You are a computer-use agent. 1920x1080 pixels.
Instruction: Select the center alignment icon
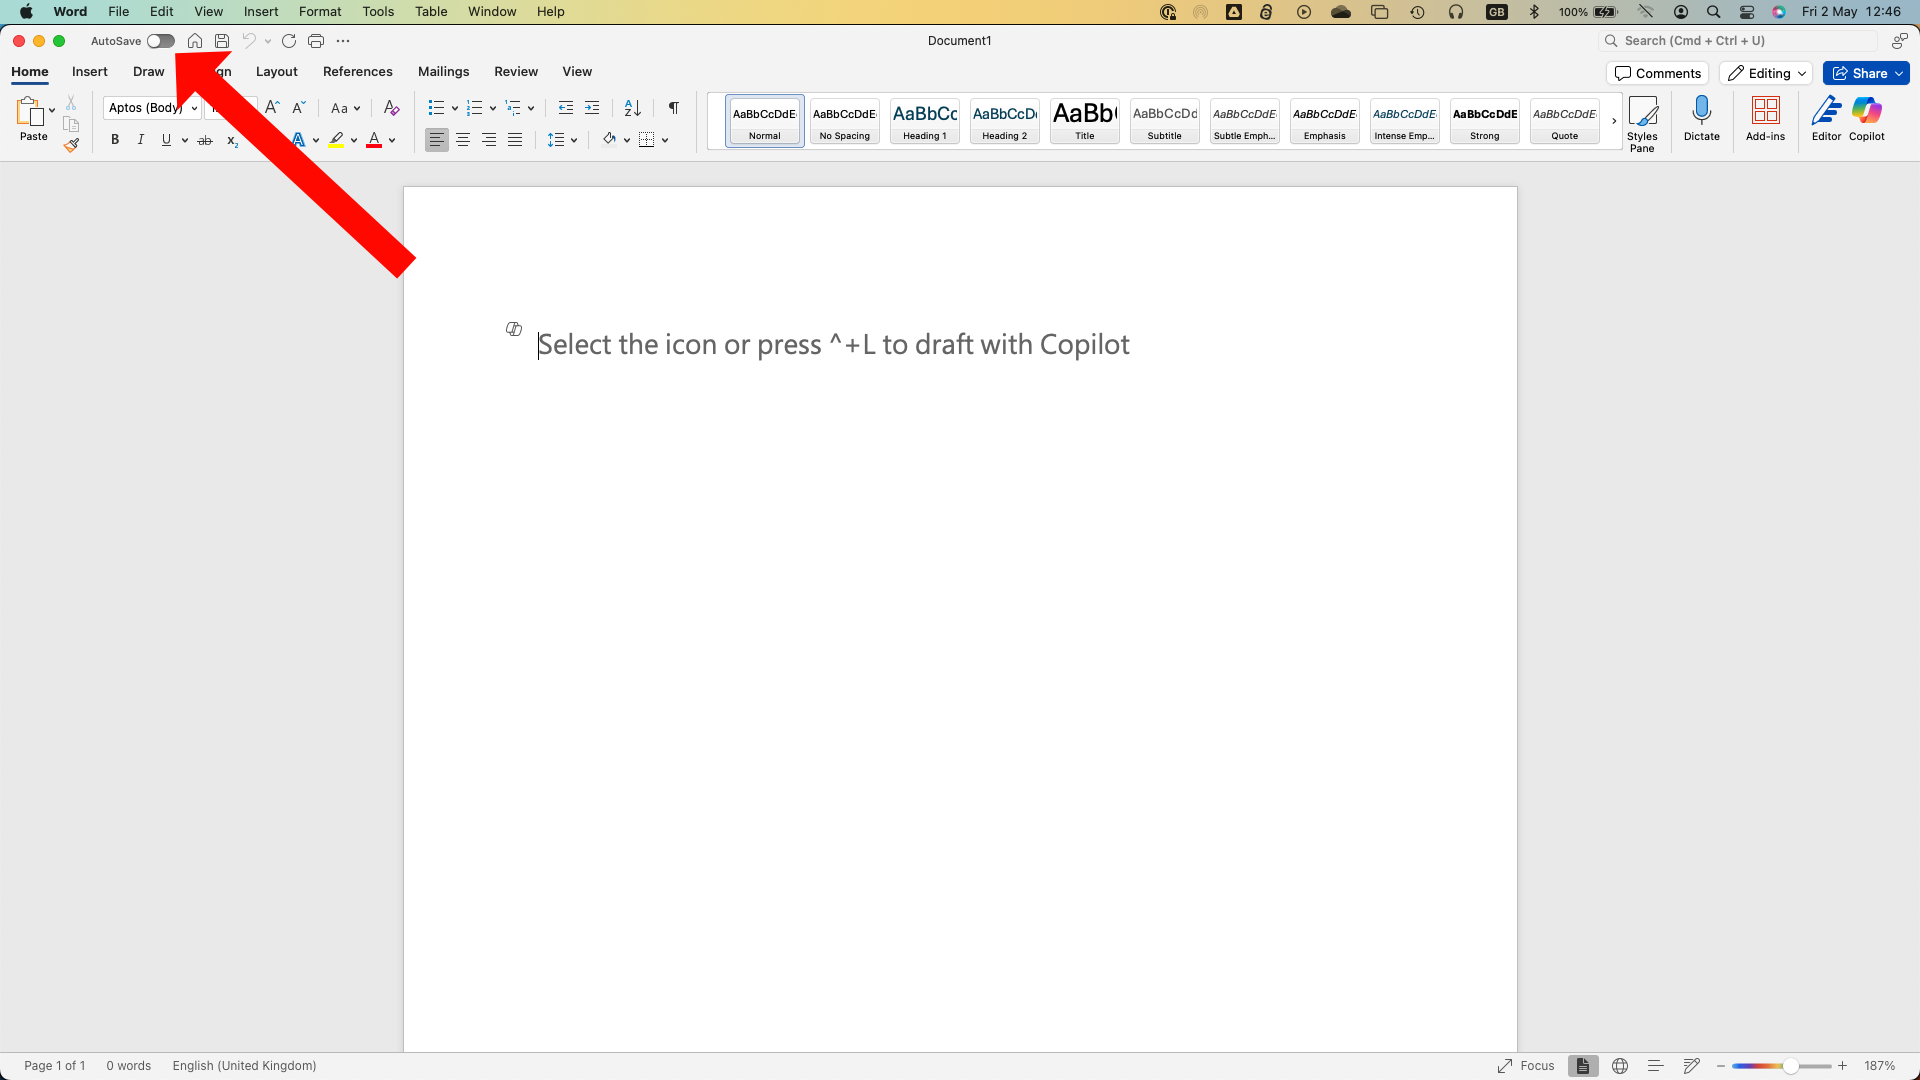[462, 139]
